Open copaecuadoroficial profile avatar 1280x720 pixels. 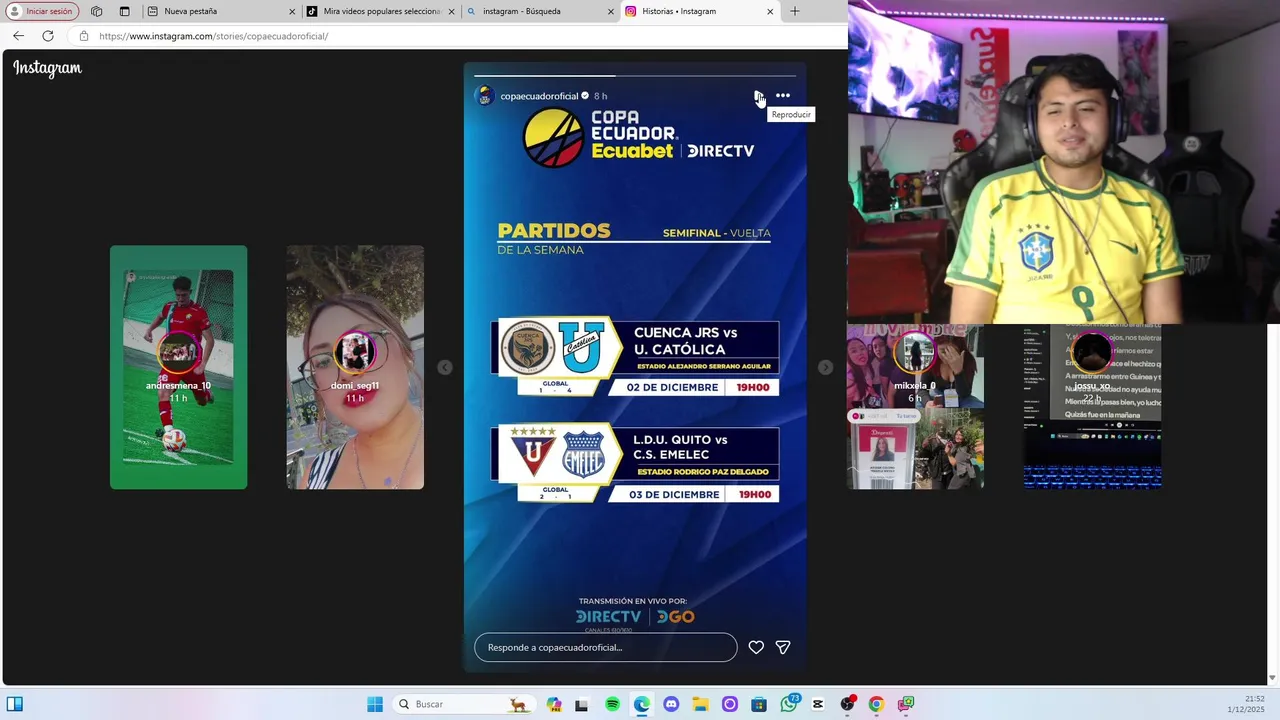pyautogui.click(x=485, y=96)
